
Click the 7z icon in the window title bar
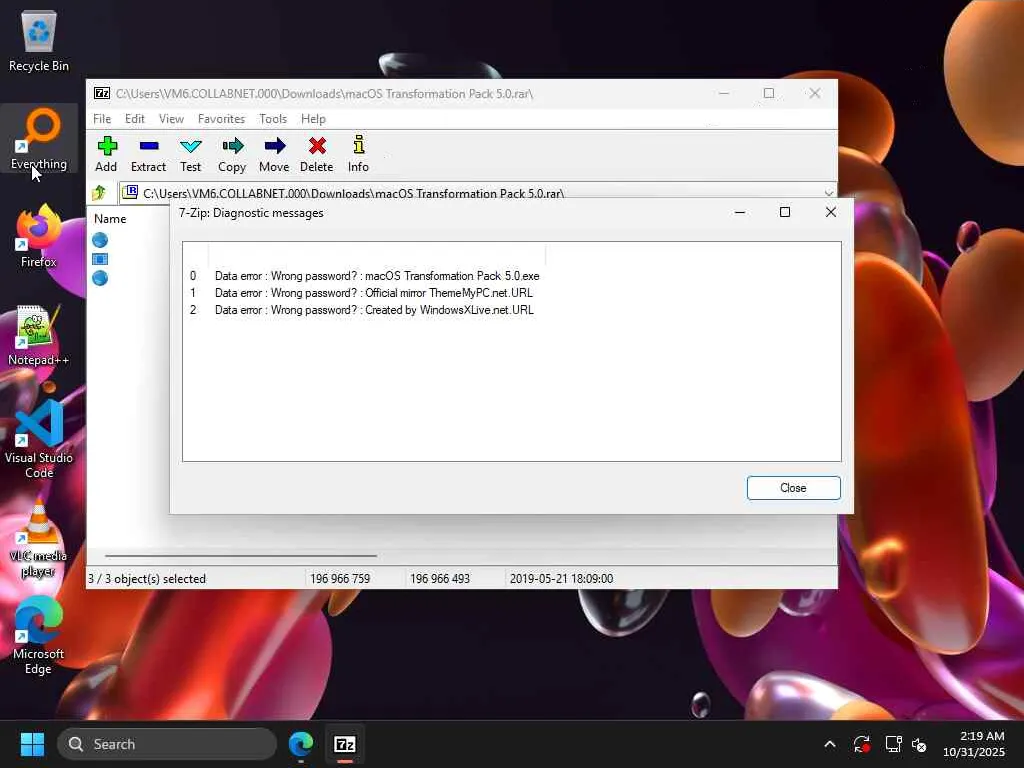(x=102, y=93)
